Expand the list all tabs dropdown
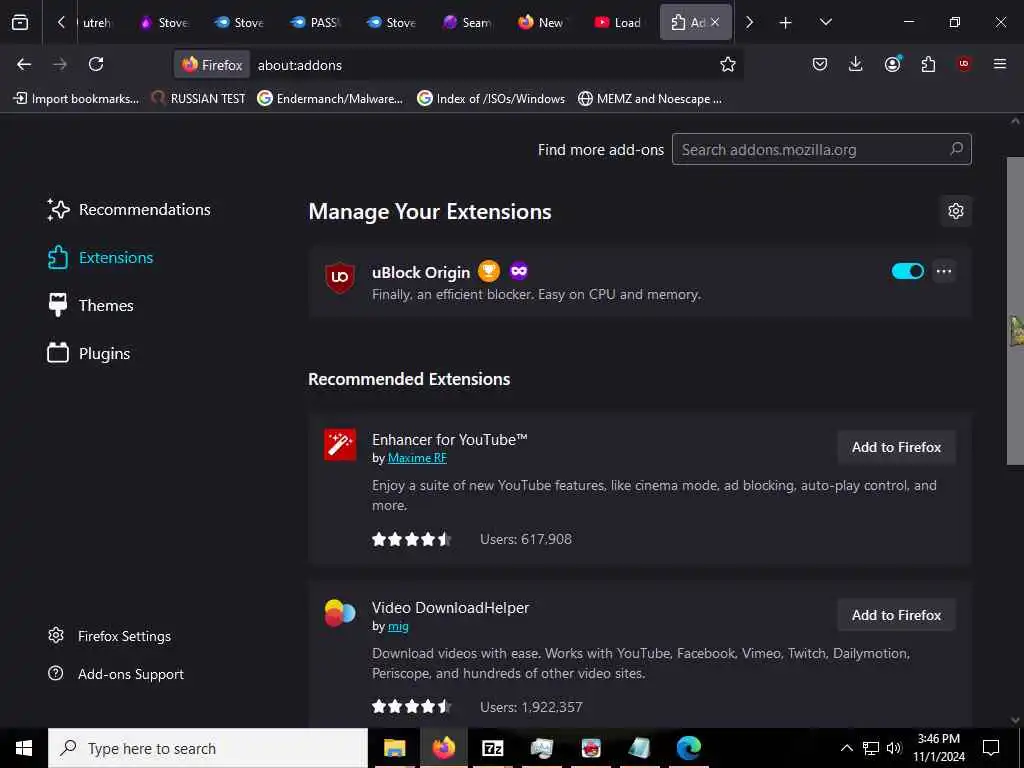1024x768 pixels. [x=825, y=22]
